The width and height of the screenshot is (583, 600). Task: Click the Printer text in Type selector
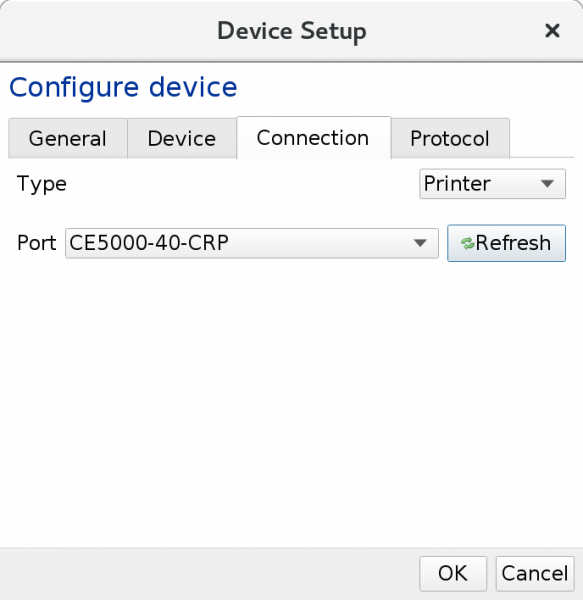(457, 184)
